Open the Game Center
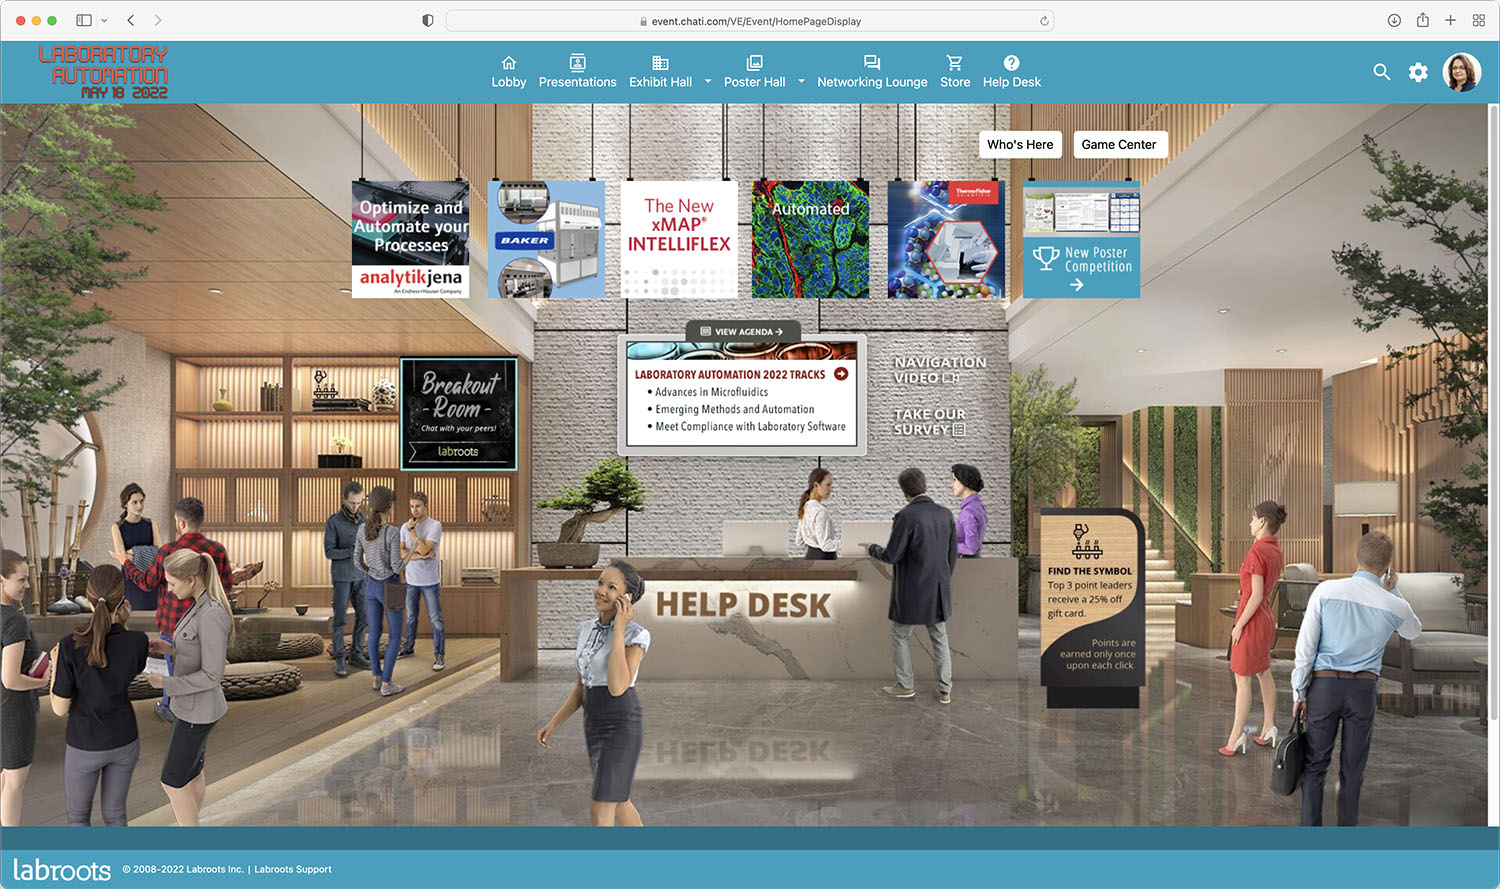Screen dimensions: 1500x889 (1120, 144)
